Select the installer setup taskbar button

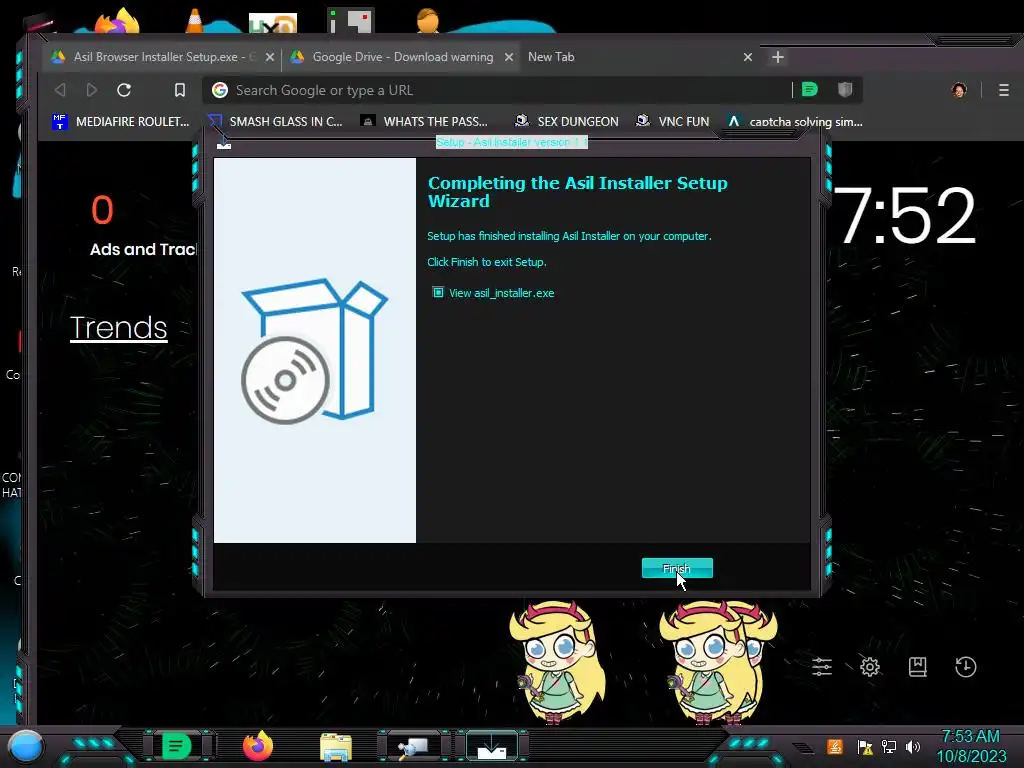[492, 746]
